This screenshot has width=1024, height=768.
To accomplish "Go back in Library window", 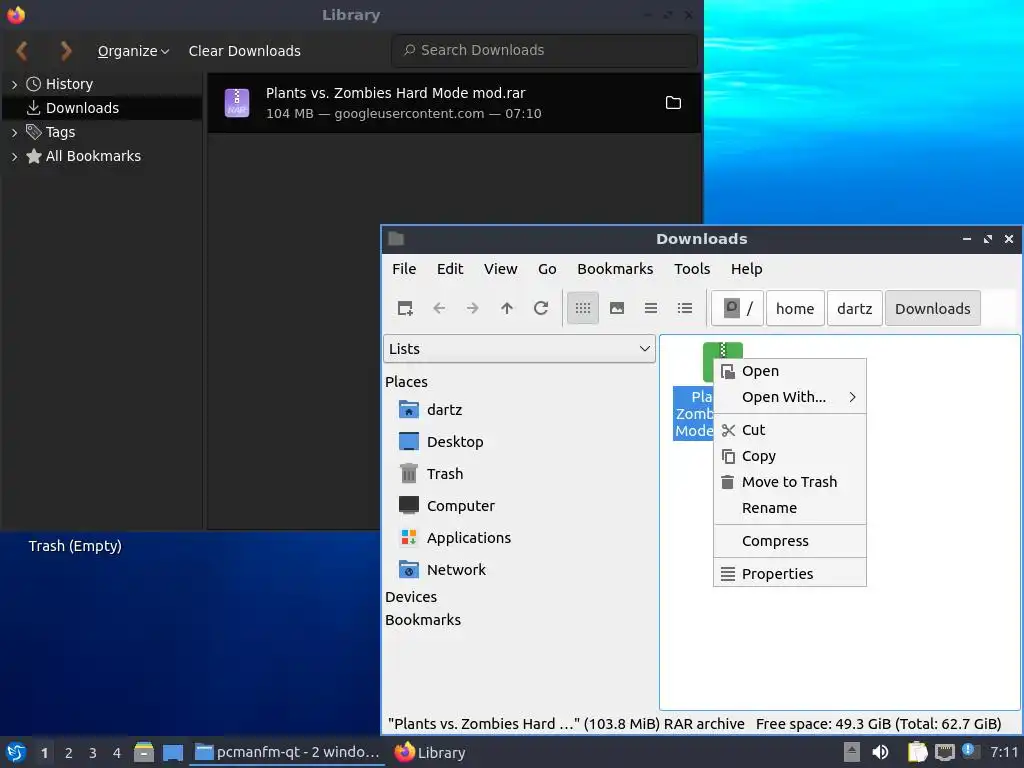I will 22,50.
